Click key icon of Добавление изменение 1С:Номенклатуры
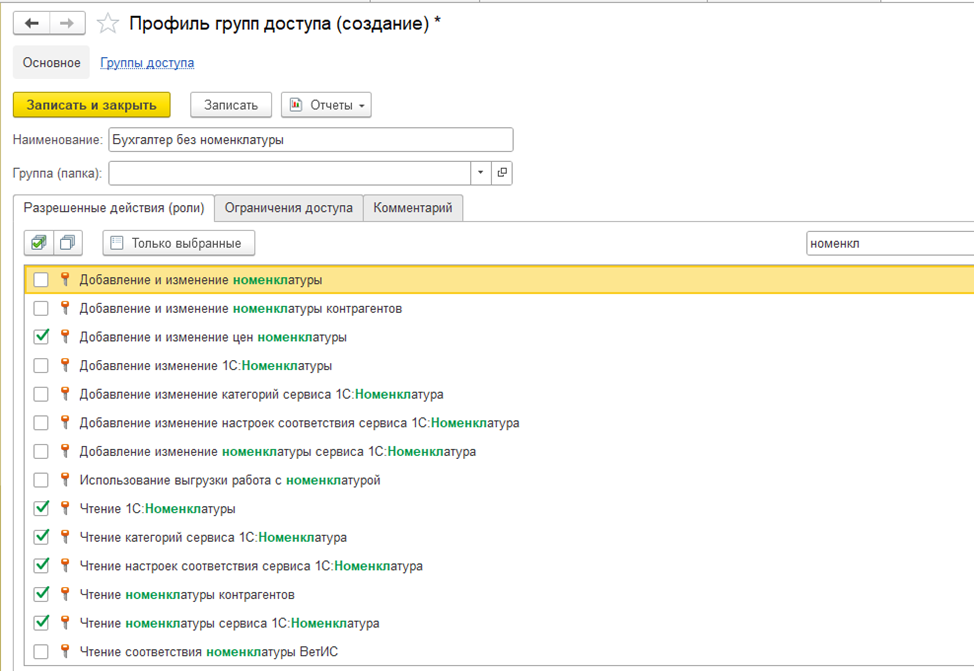The image size is (974, 671). [x=65, y=365]
